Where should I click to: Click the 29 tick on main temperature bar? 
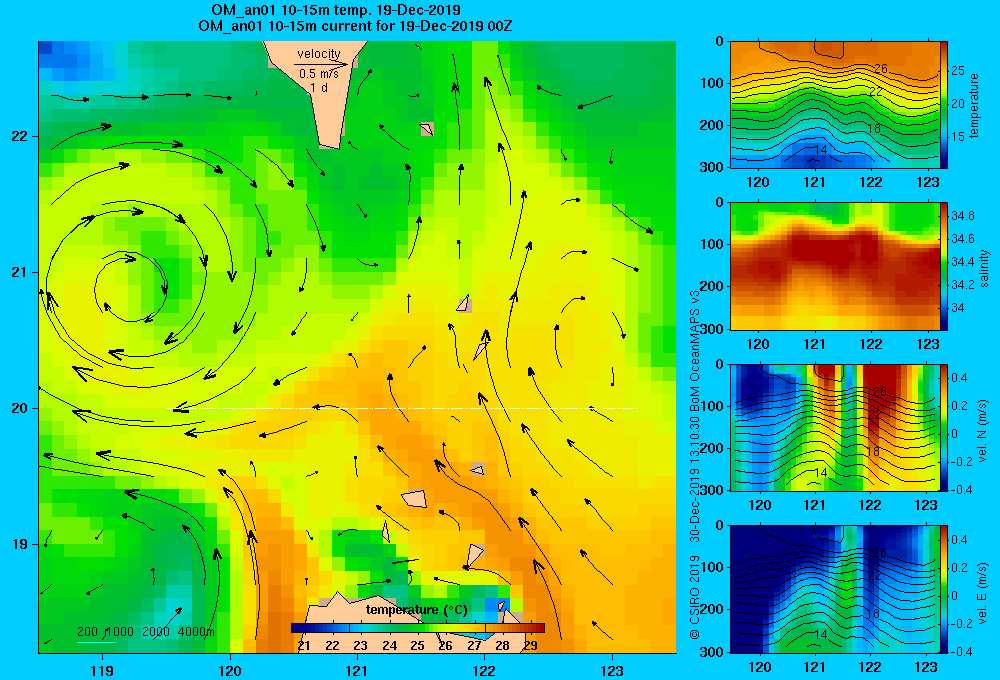pyautogui.click(x=530, y=646)
